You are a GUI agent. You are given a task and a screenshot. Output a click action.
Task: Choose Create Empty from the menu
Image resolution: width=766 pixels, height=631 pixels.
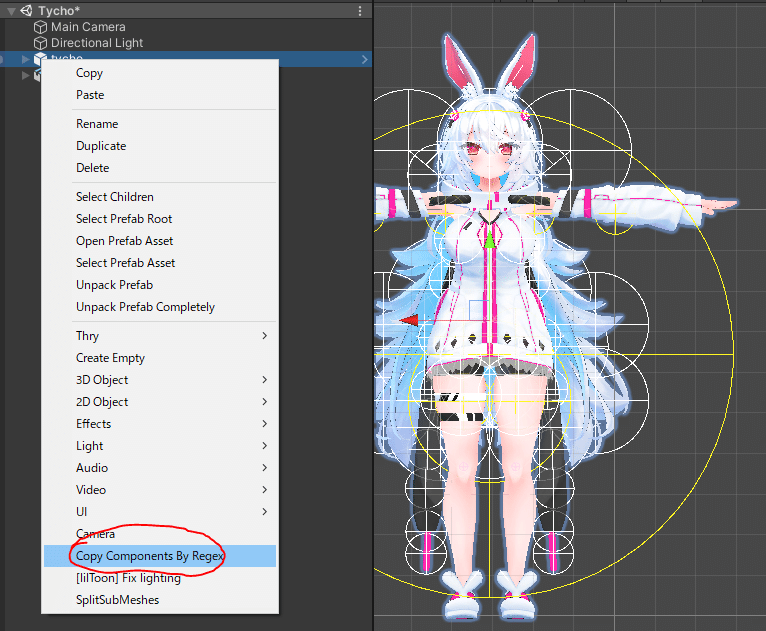[160, 358]
